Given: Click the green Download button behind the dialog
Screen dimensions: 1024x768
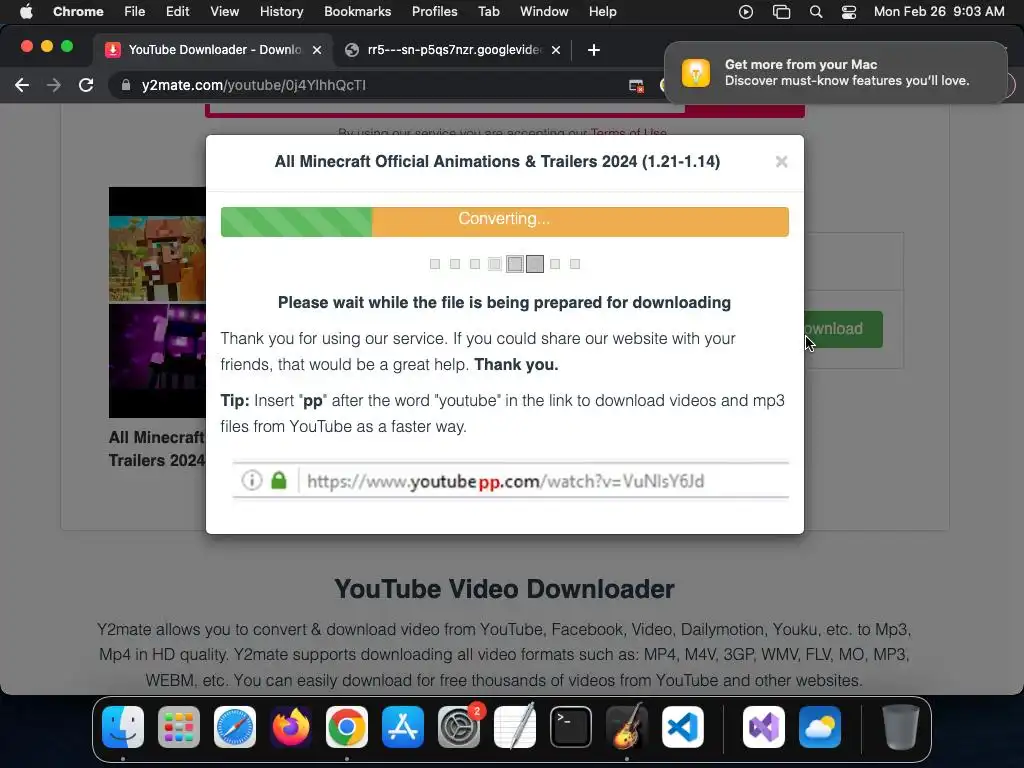Looking at the screenshot, I should tap(844, 329).
